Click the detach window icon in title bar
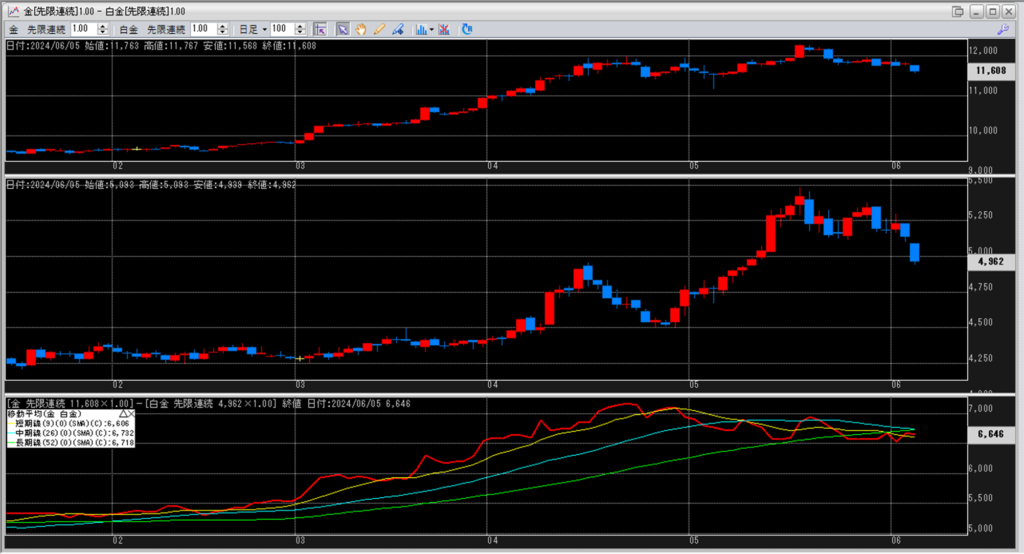Image resolution: width=1024 pixels, height=554 pixels. pos(958,10)
